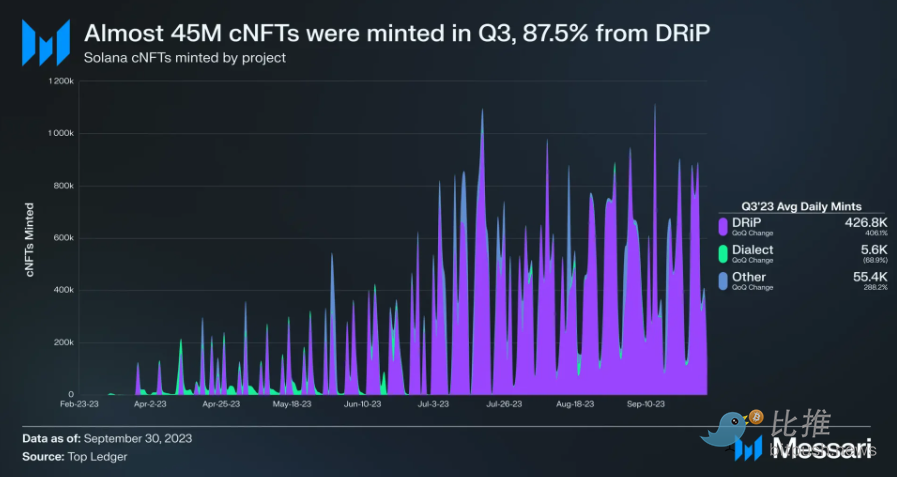The height and width of the screenshot is (477, 897).
Task: Click the 200k y-axis tick
Action: click(x=63, y=343)
